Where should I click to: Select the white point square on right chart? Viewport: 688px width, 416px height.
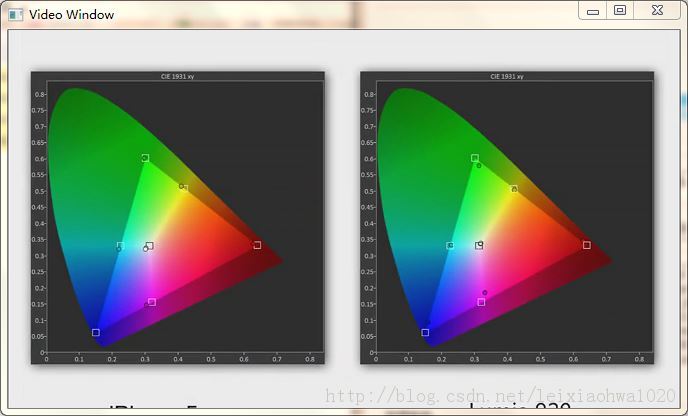479,245
